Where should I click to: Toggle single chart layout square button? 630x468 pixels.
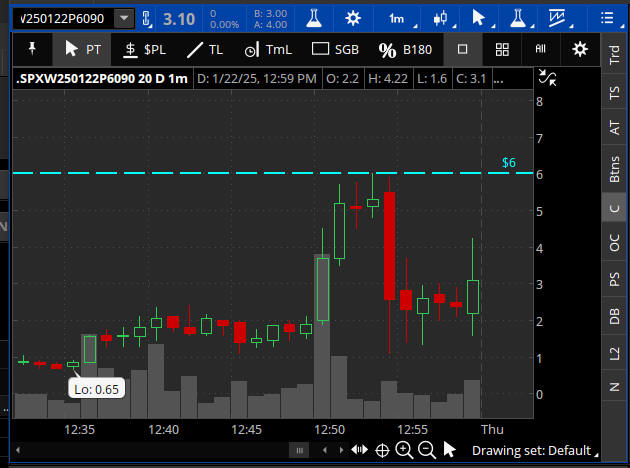coord(462,49)
